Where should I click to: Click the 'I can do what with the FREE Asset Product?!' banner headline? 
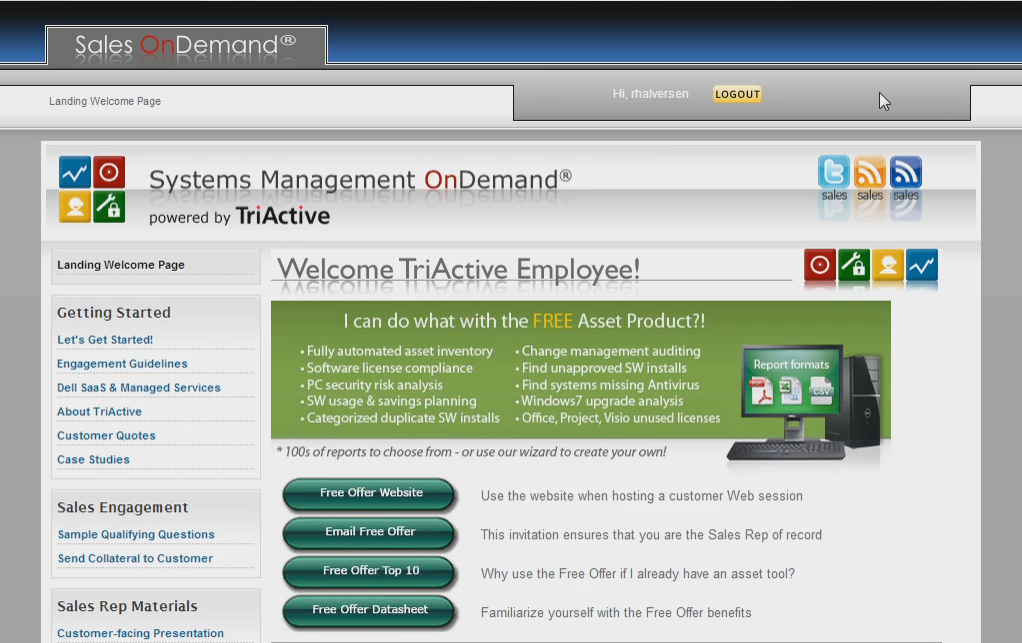coord(525,321)
